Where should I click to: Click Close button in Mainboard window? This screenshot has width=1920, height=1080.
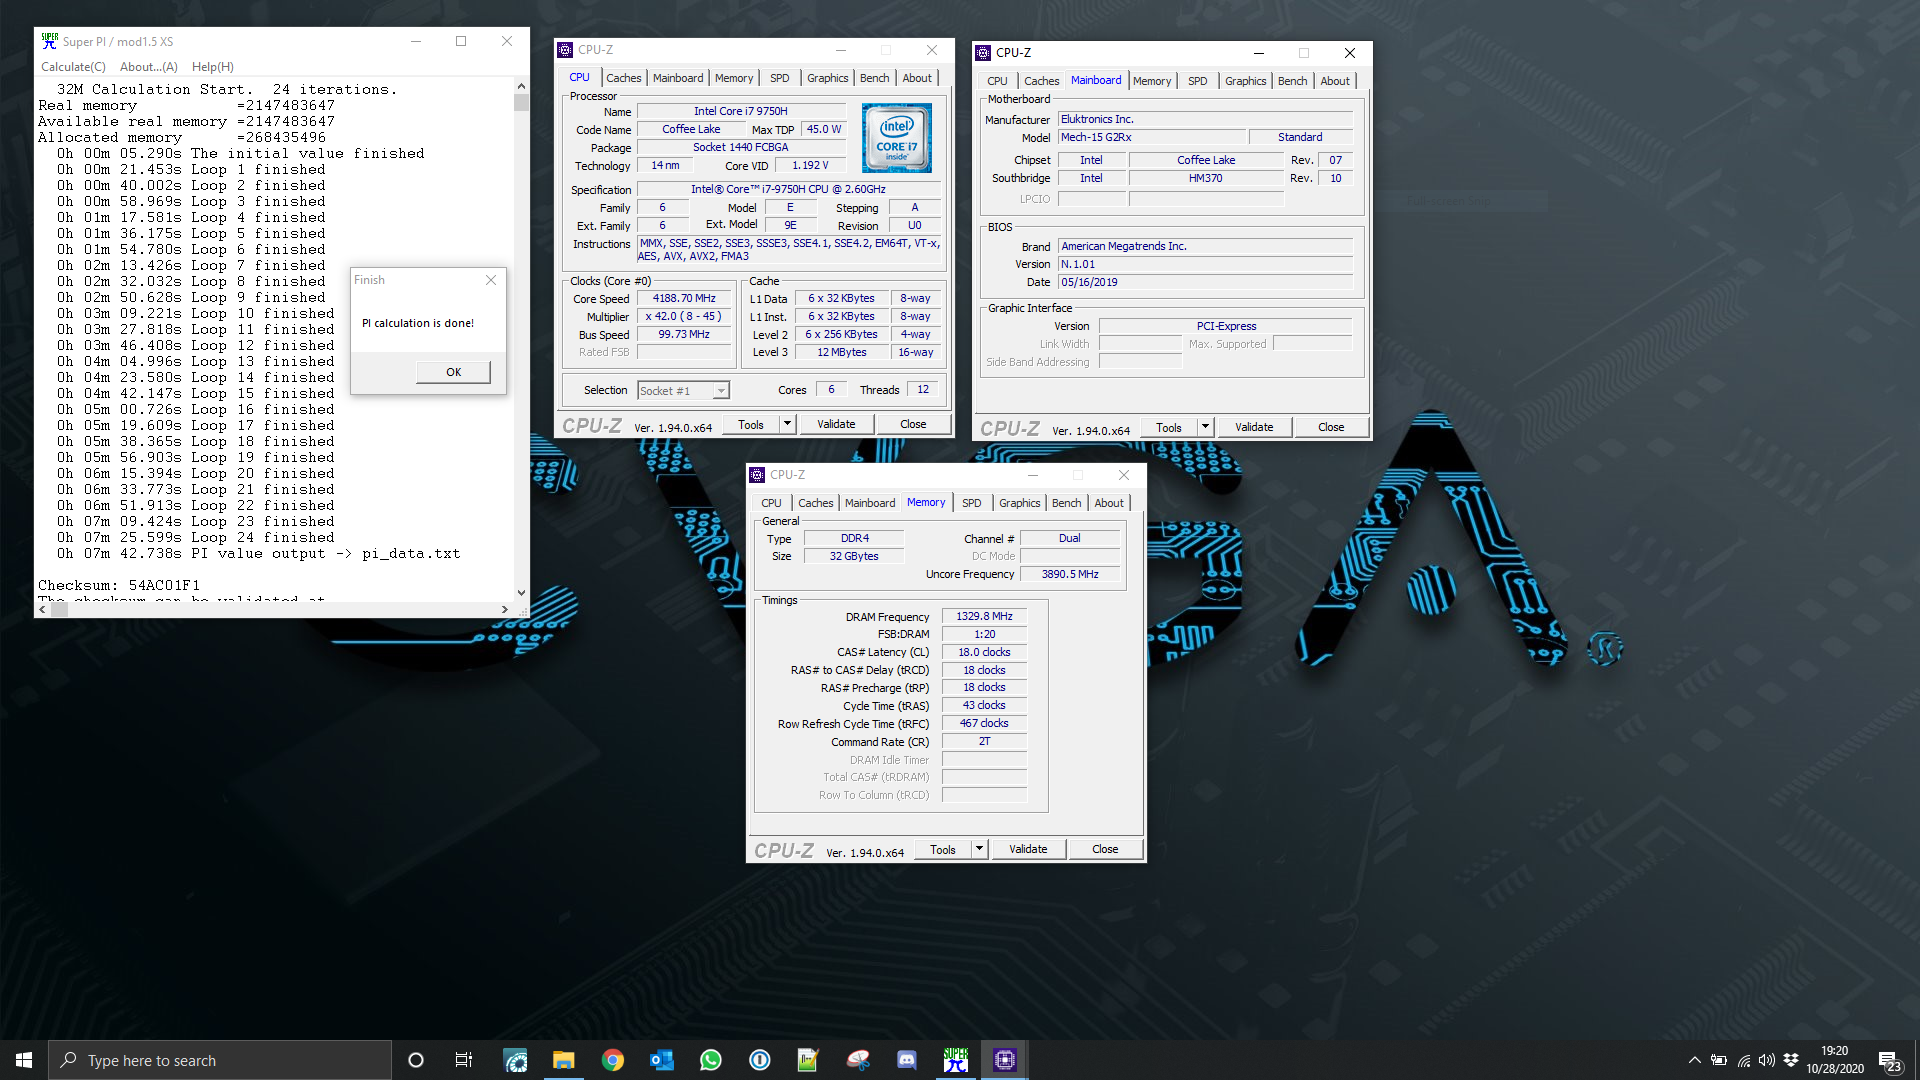coord(1331,428)
